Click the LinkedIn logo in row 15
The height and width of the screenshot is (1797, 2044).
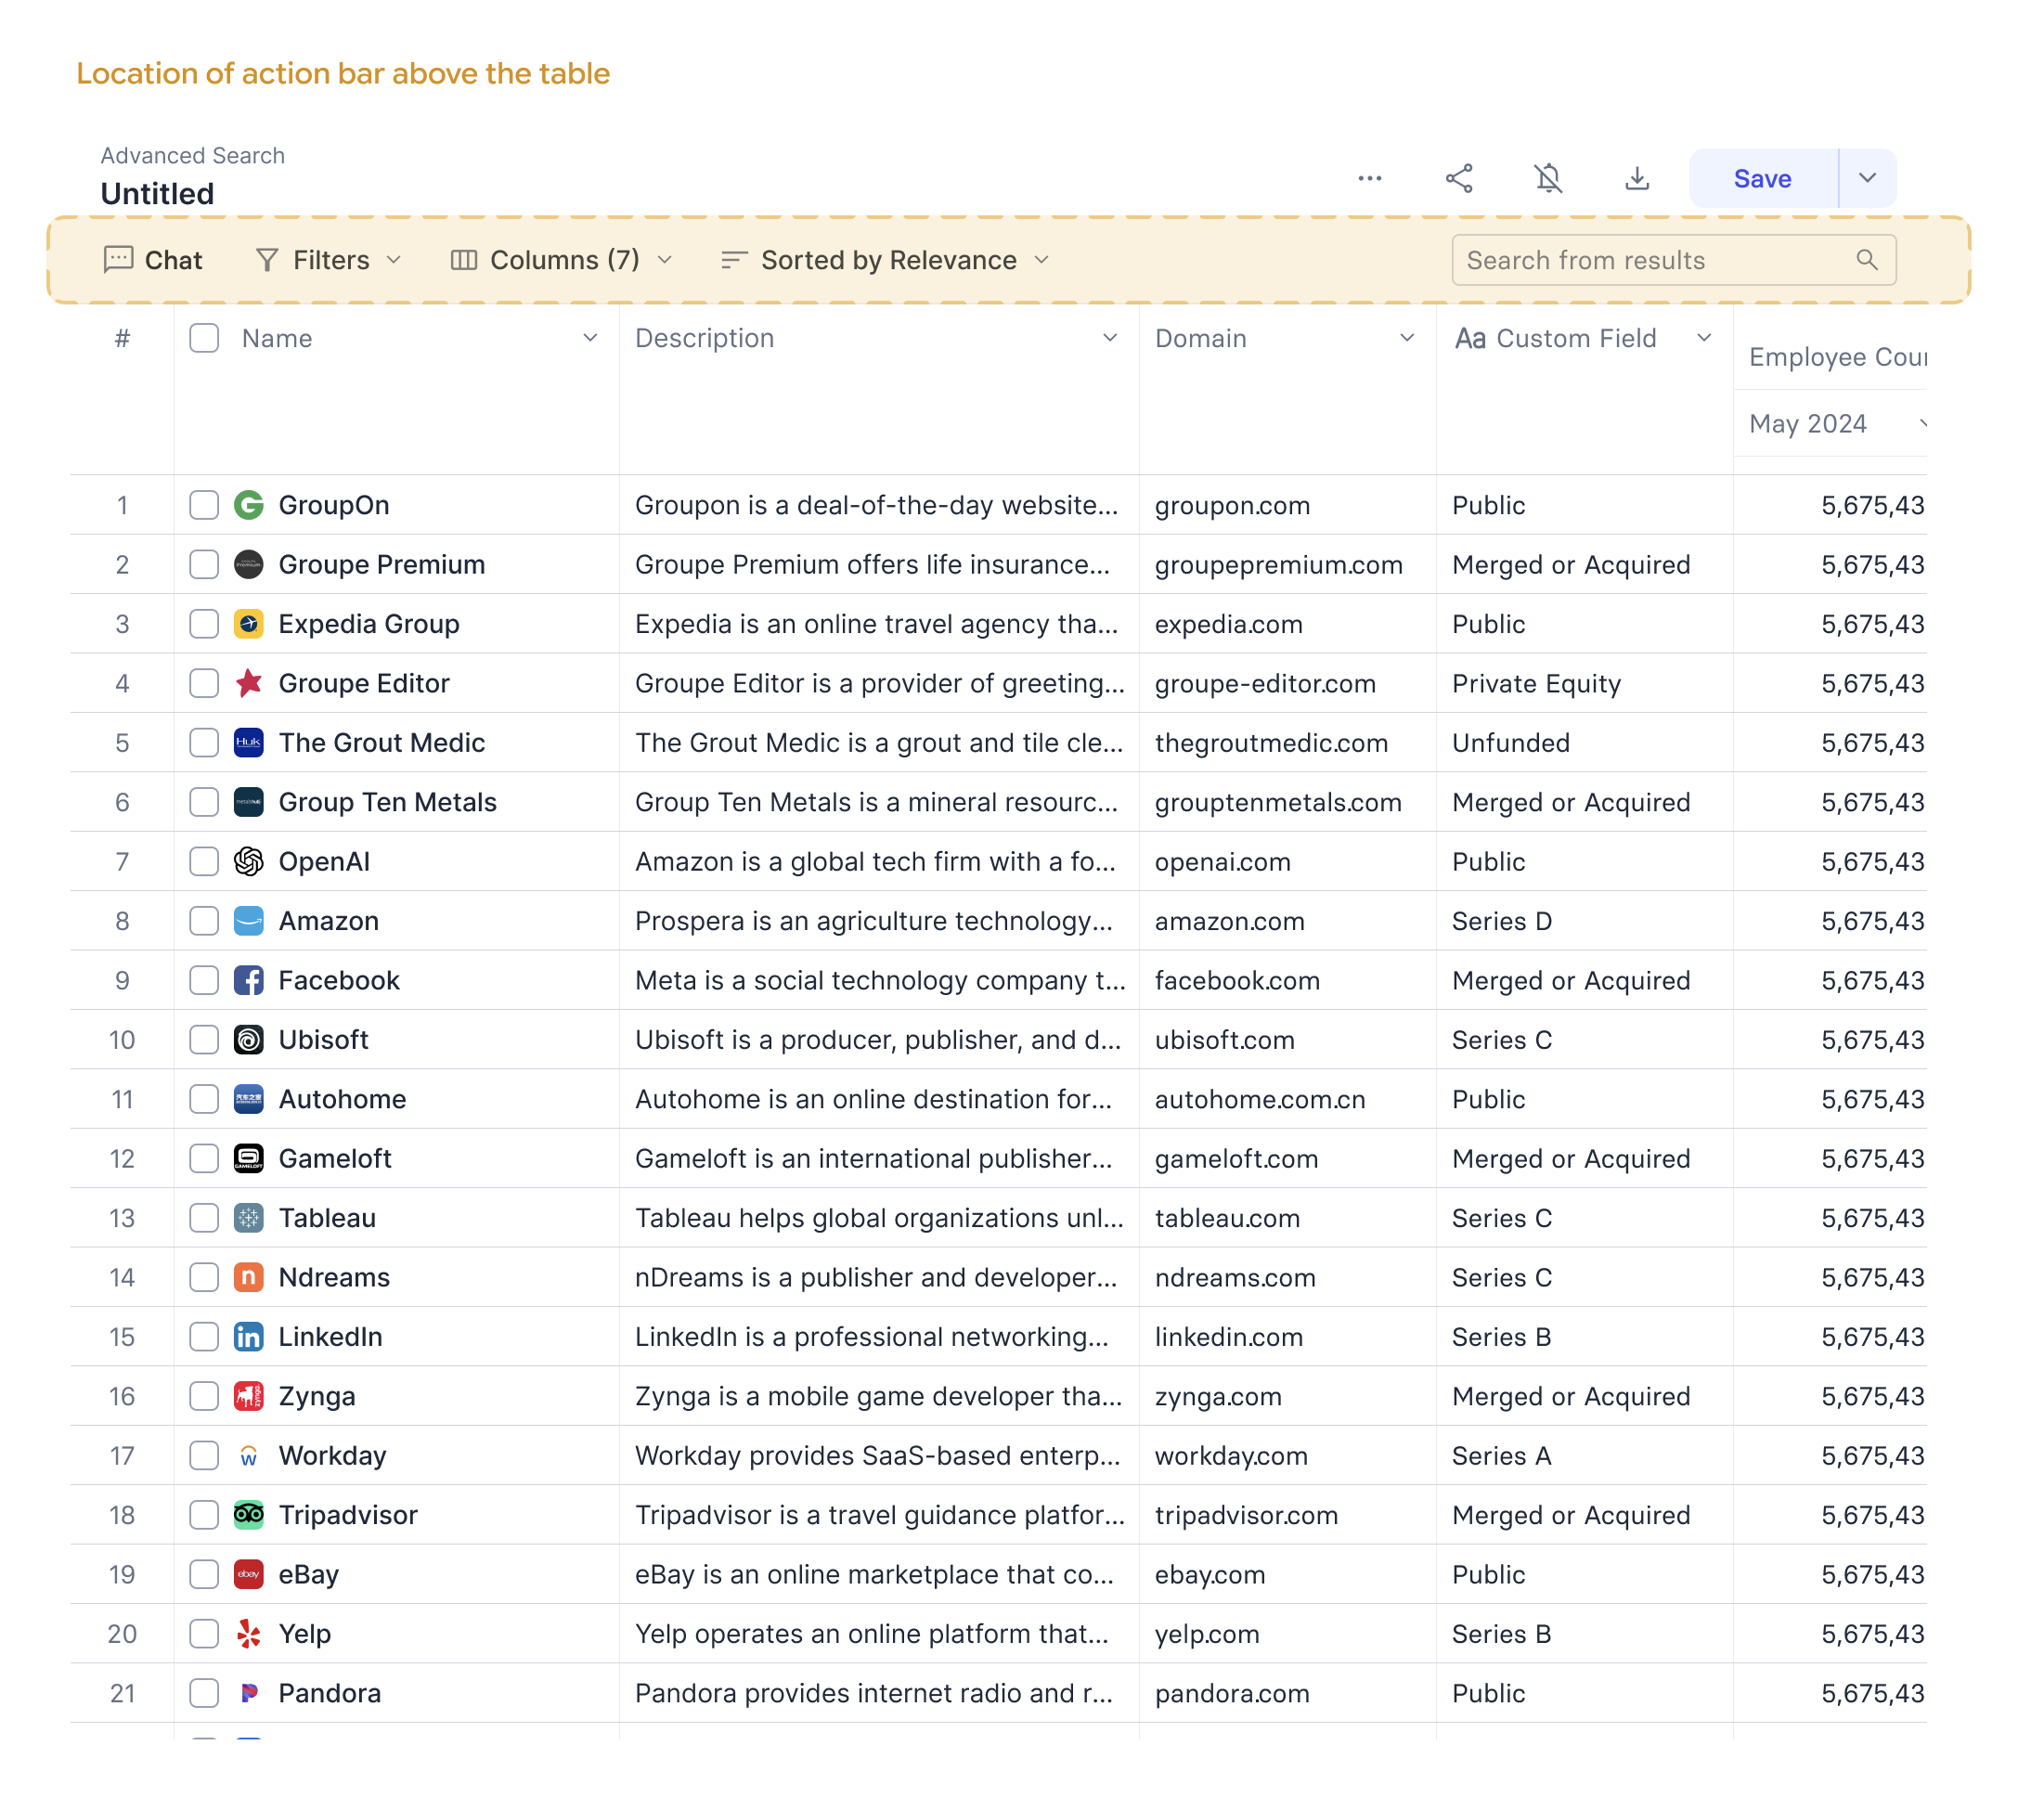point(248,1337)
